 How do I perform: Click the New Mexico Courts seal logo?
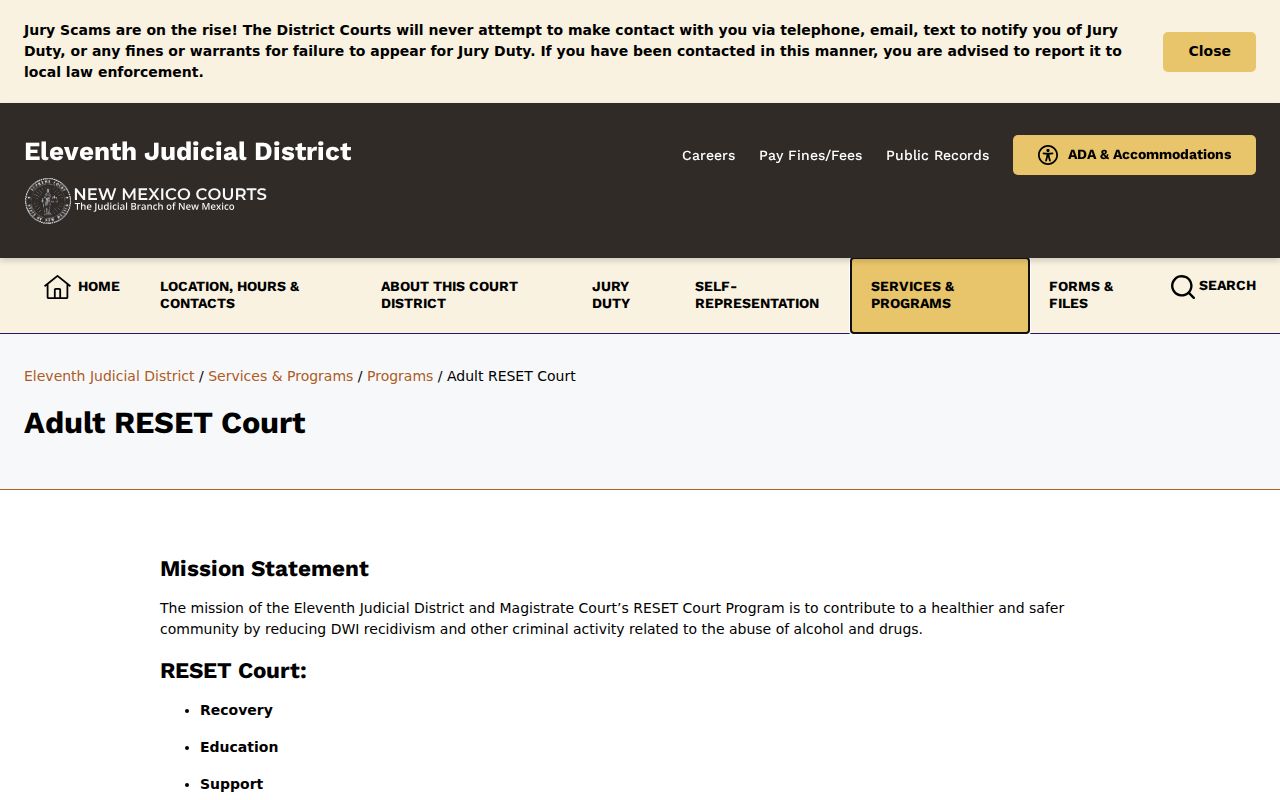(x=47, y=201)
